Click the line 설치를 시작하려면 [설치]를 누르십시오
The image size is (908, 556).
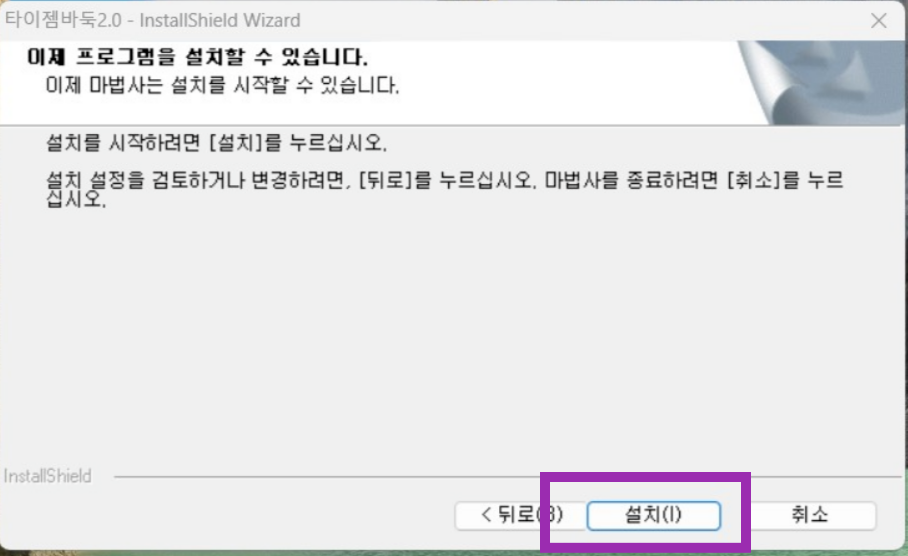[216, 142]
